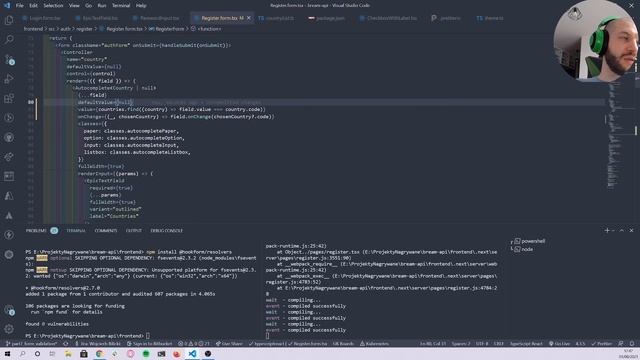Screen dimensions: 640x360
Task: Open the Go menu
Action: (89, 6)
